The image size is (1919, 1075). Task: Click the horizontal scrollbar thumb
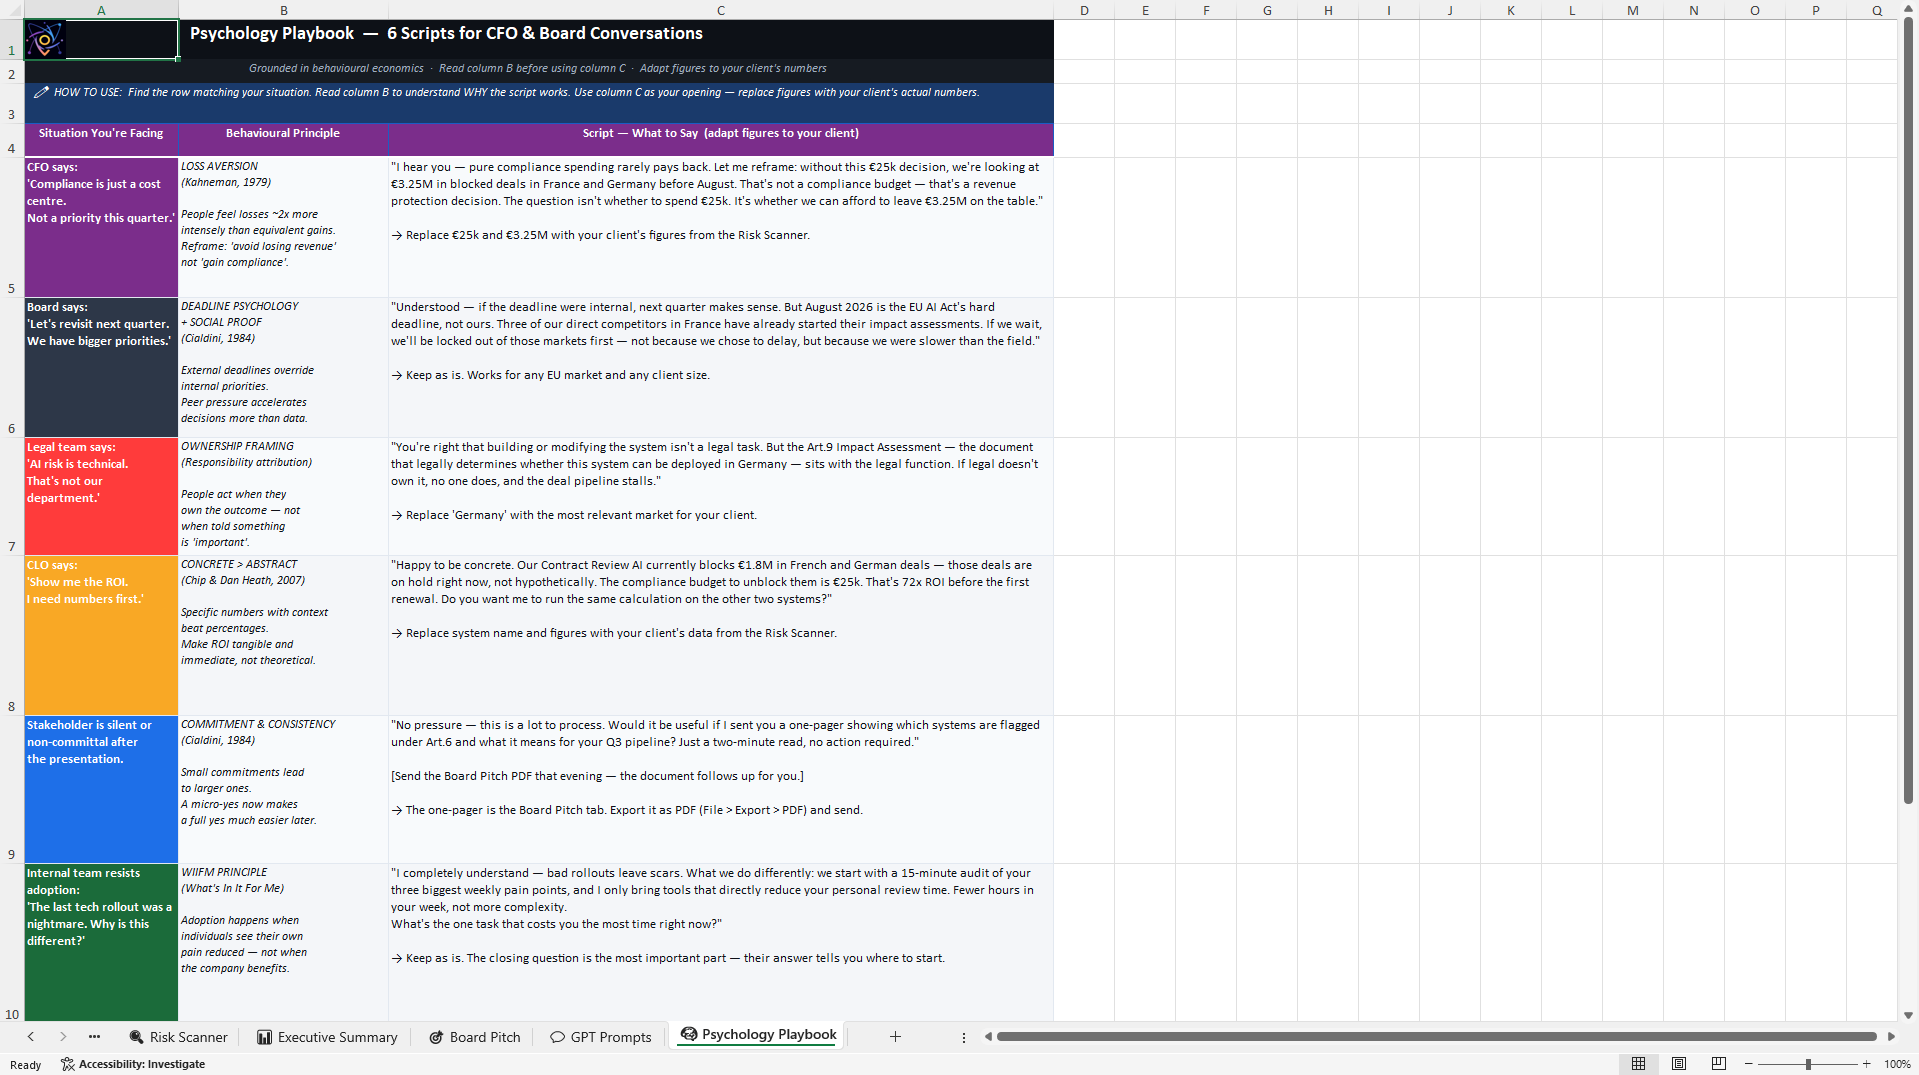1436,1037
